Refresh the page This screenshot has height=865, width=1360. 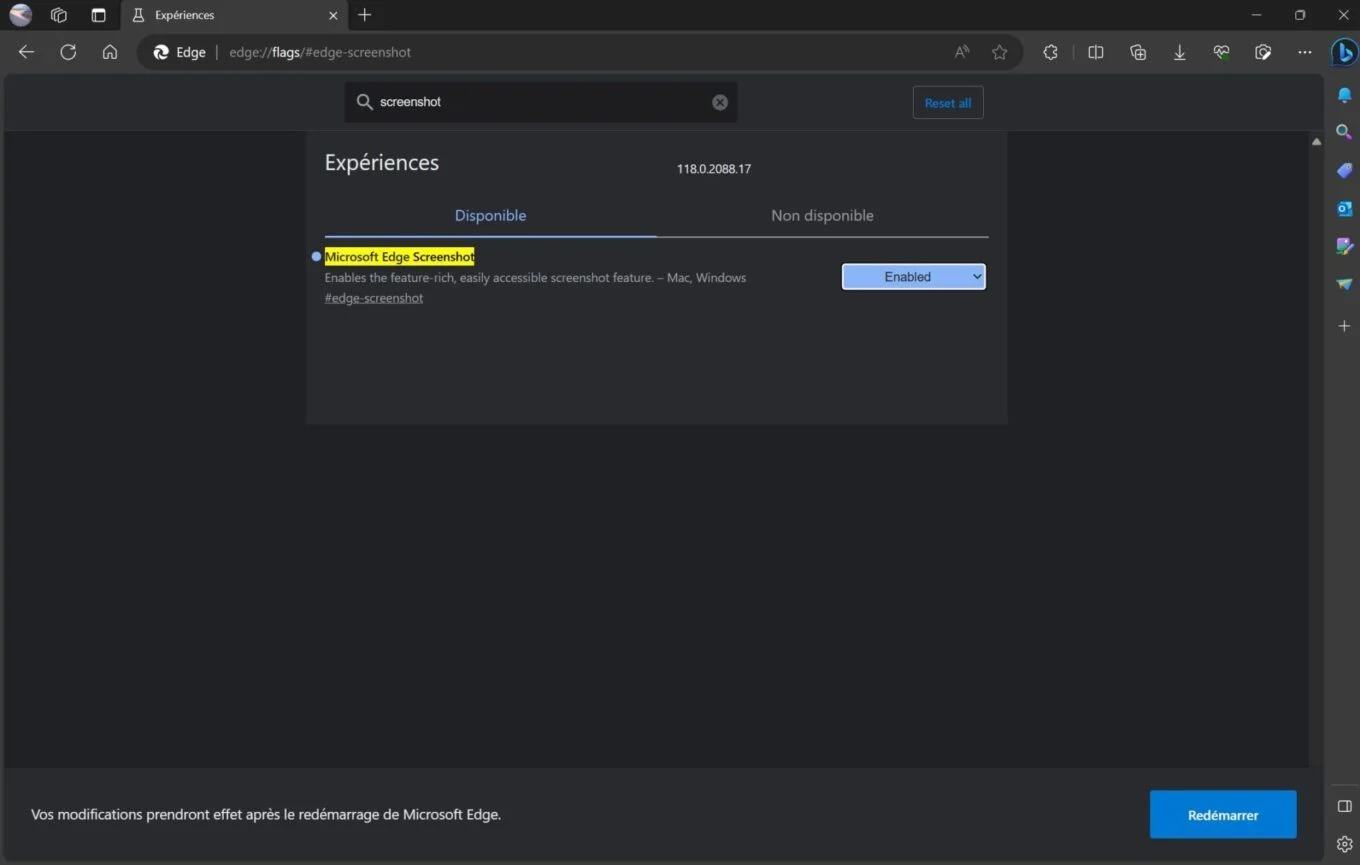[68, 52]
